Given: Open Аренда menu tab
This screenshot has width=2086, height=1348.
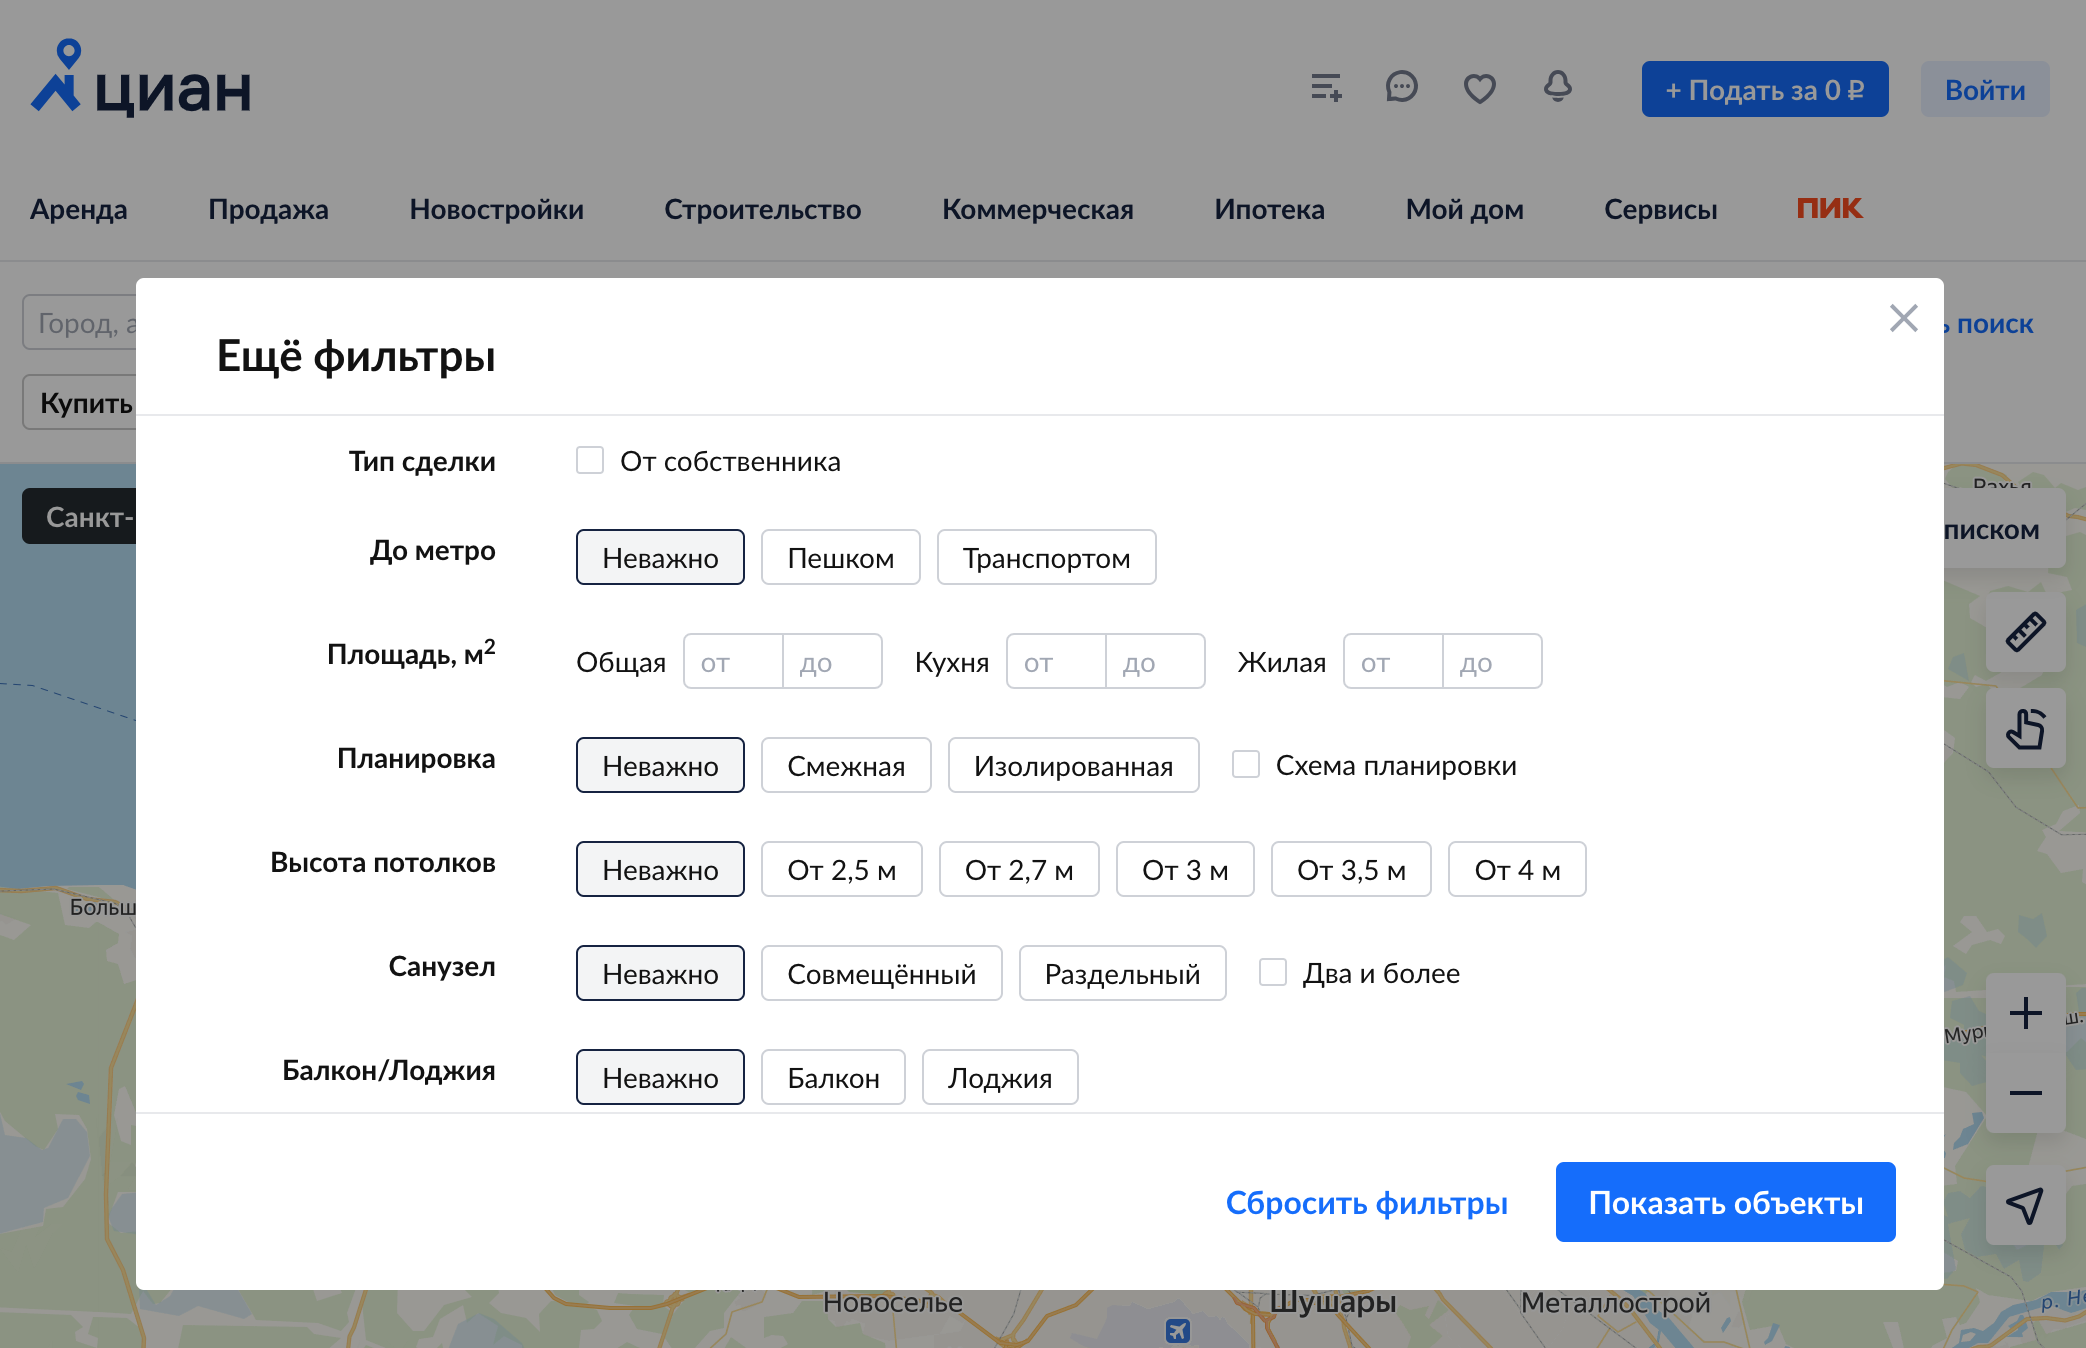Looking at the screenshot, I should pos(79,210).
